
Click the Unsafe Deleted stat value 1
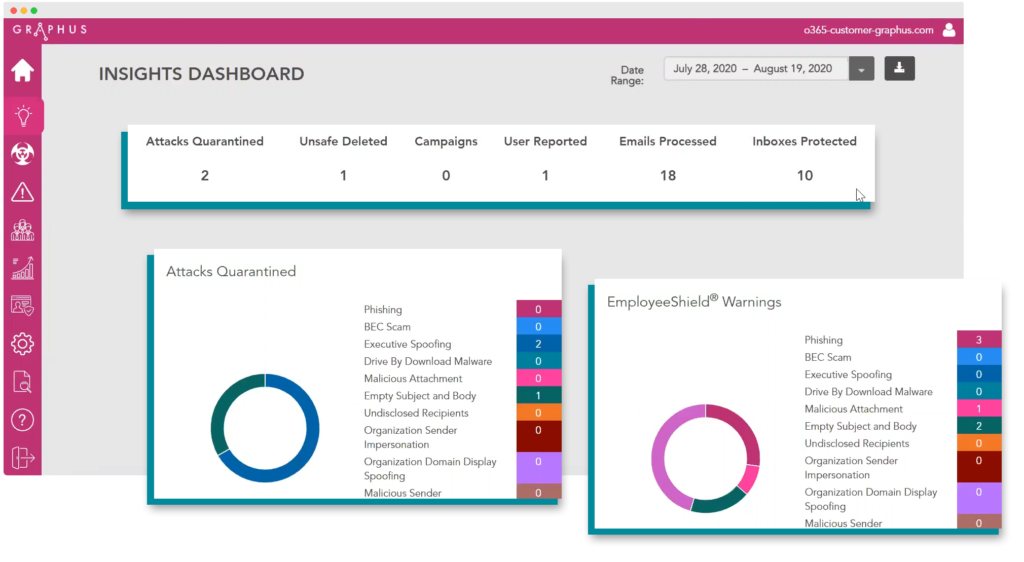pyautogui.click(x=343, y=176)
